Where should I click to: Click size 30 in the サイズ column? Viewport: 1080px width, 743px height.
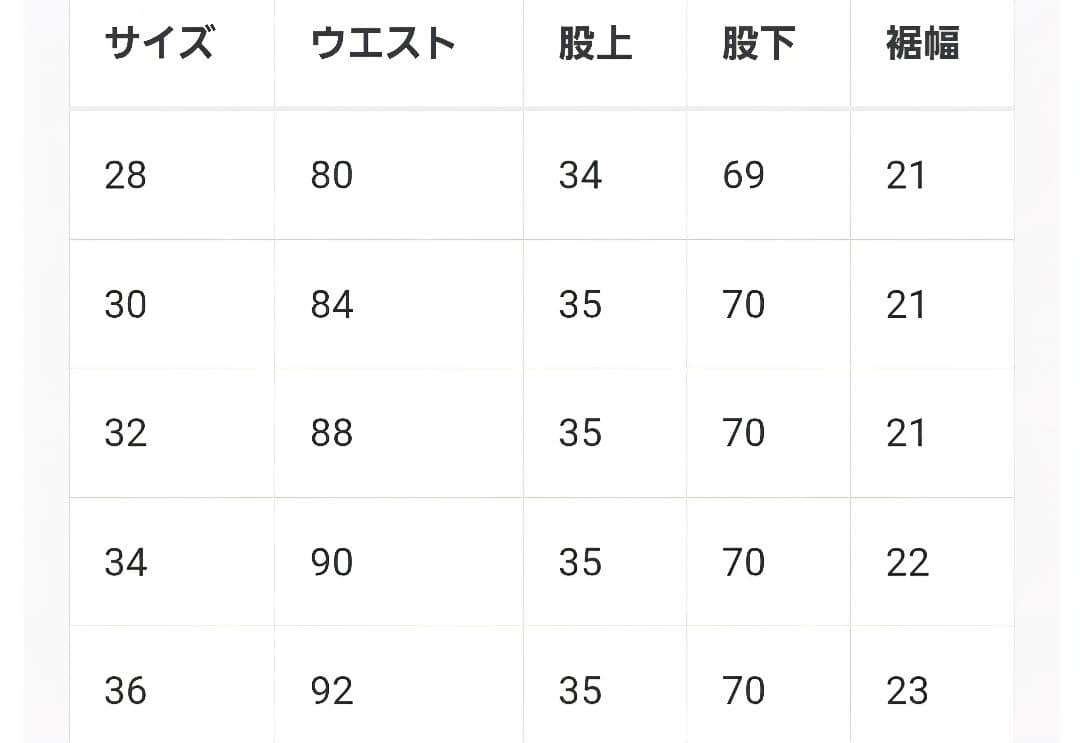coord(125,305)
